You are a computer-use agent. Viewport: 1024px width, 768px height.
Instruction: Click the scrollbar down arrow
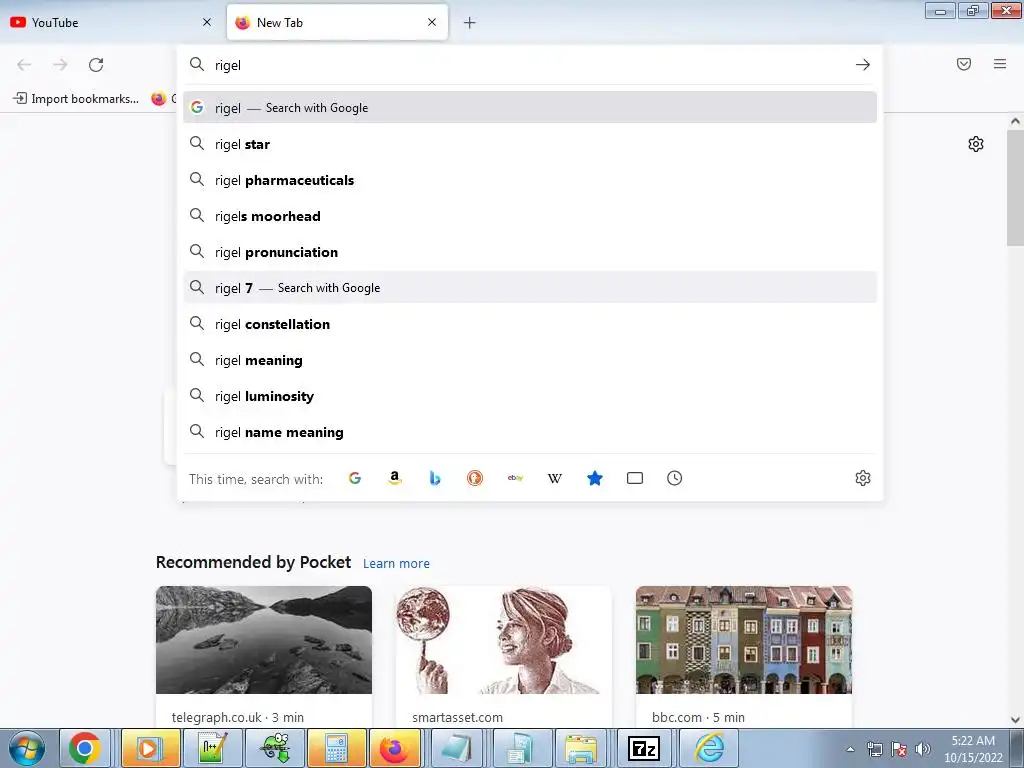click(x=1015, y=720)
